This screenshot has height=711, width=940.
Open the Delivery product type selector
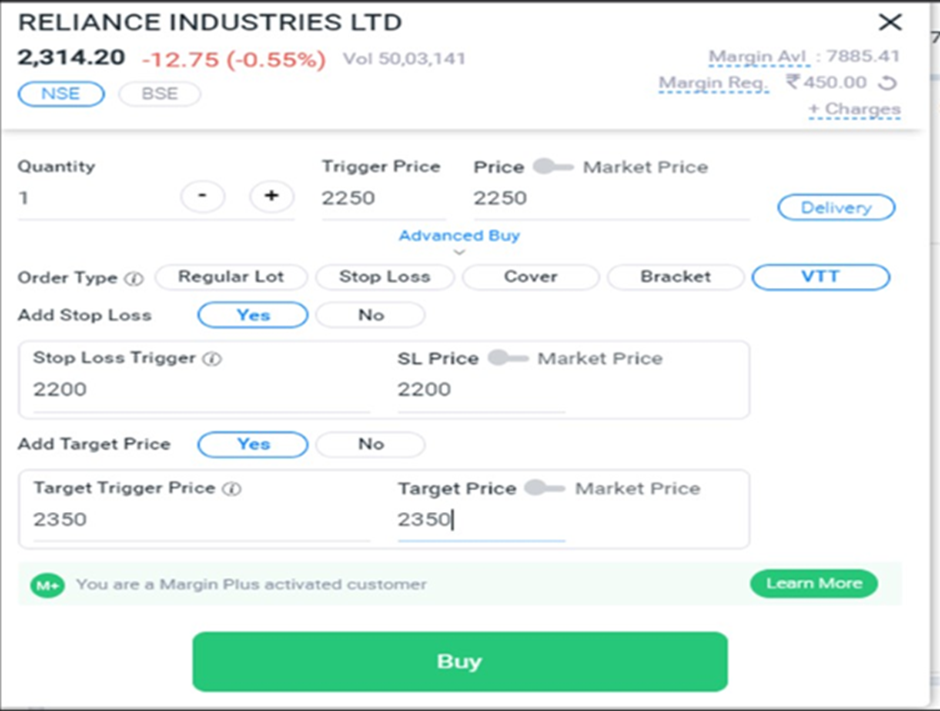[836, 207]
